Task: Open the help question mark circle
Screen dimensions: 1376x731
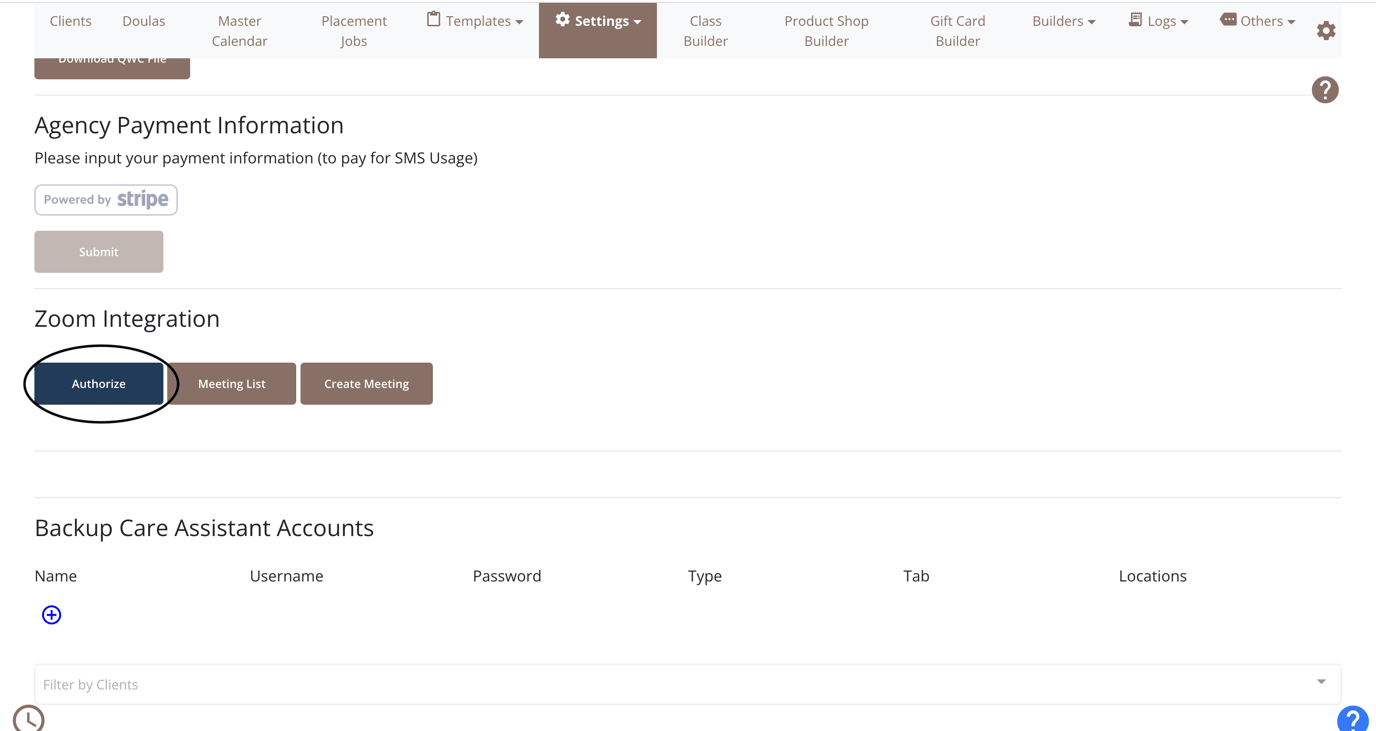Action: coord(1325,89)
